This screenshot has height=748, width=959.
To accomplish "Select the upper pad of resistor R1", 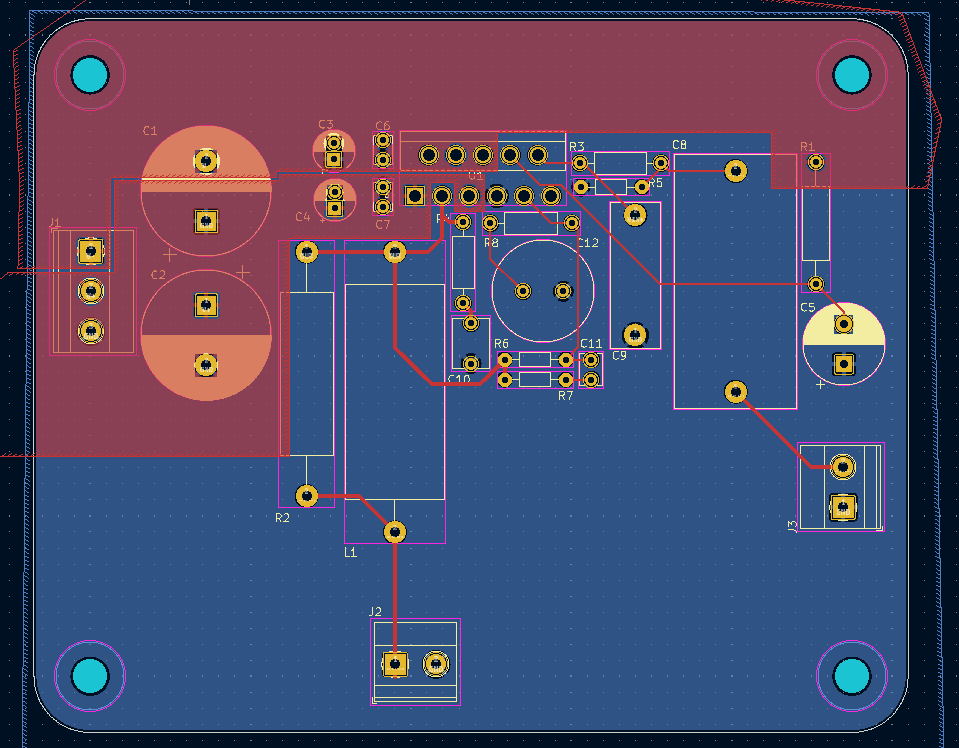I will point(815,162).
